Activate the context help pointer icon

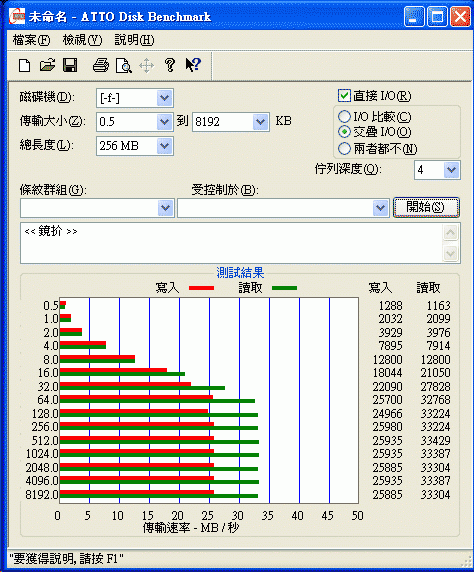click(x=193, y=65)
